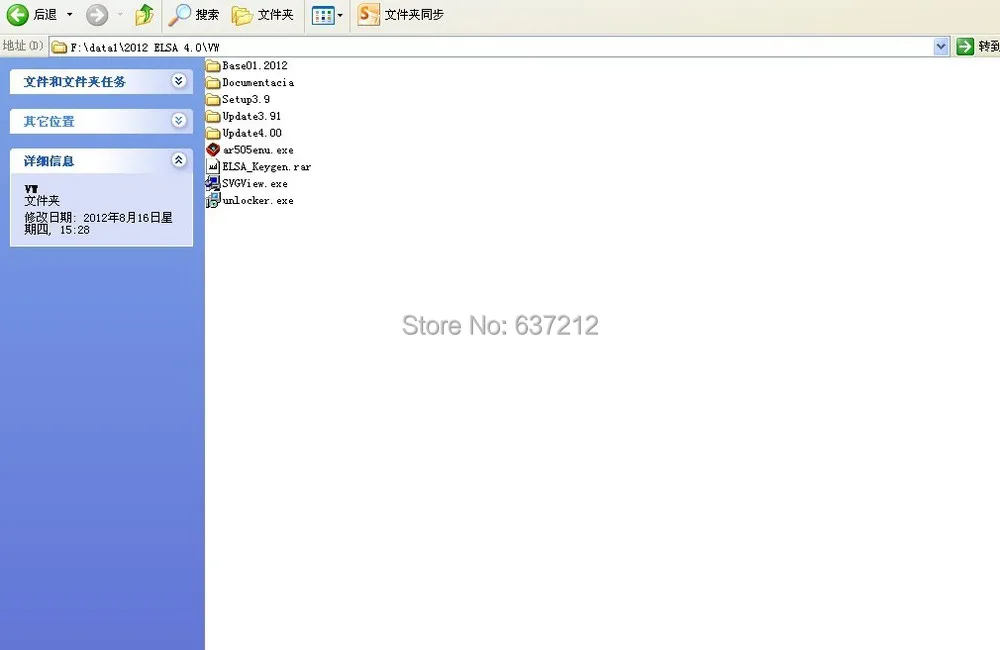The image size is (1000, 650).
Task: Click the file name Documentacia
Action: point(258,82)
